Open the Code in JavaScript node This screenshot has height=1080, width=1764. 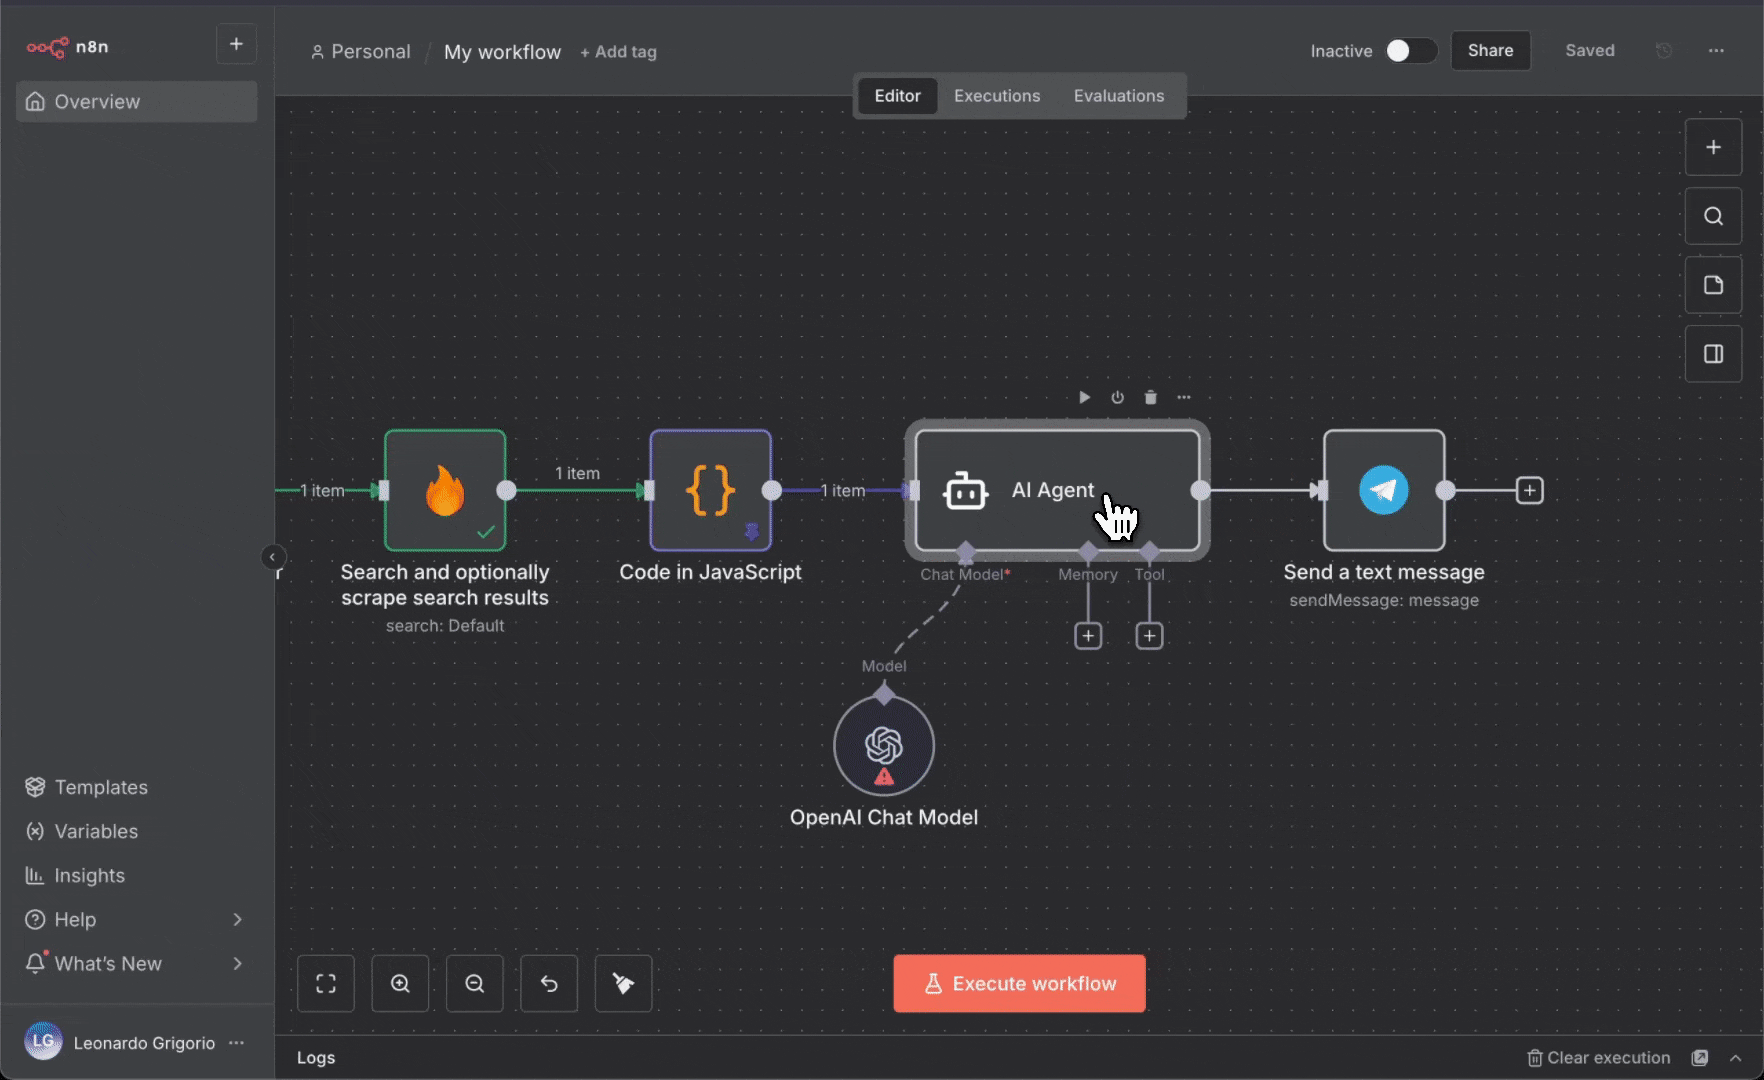[x=709, y=490]
